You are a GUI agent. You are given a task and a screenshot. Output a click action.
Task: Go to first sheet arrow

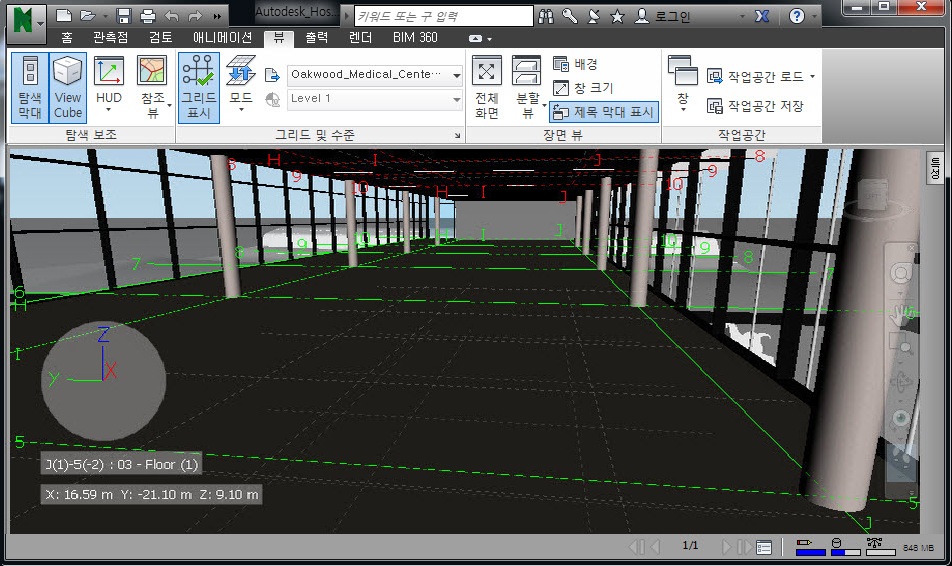pos(637,547)
